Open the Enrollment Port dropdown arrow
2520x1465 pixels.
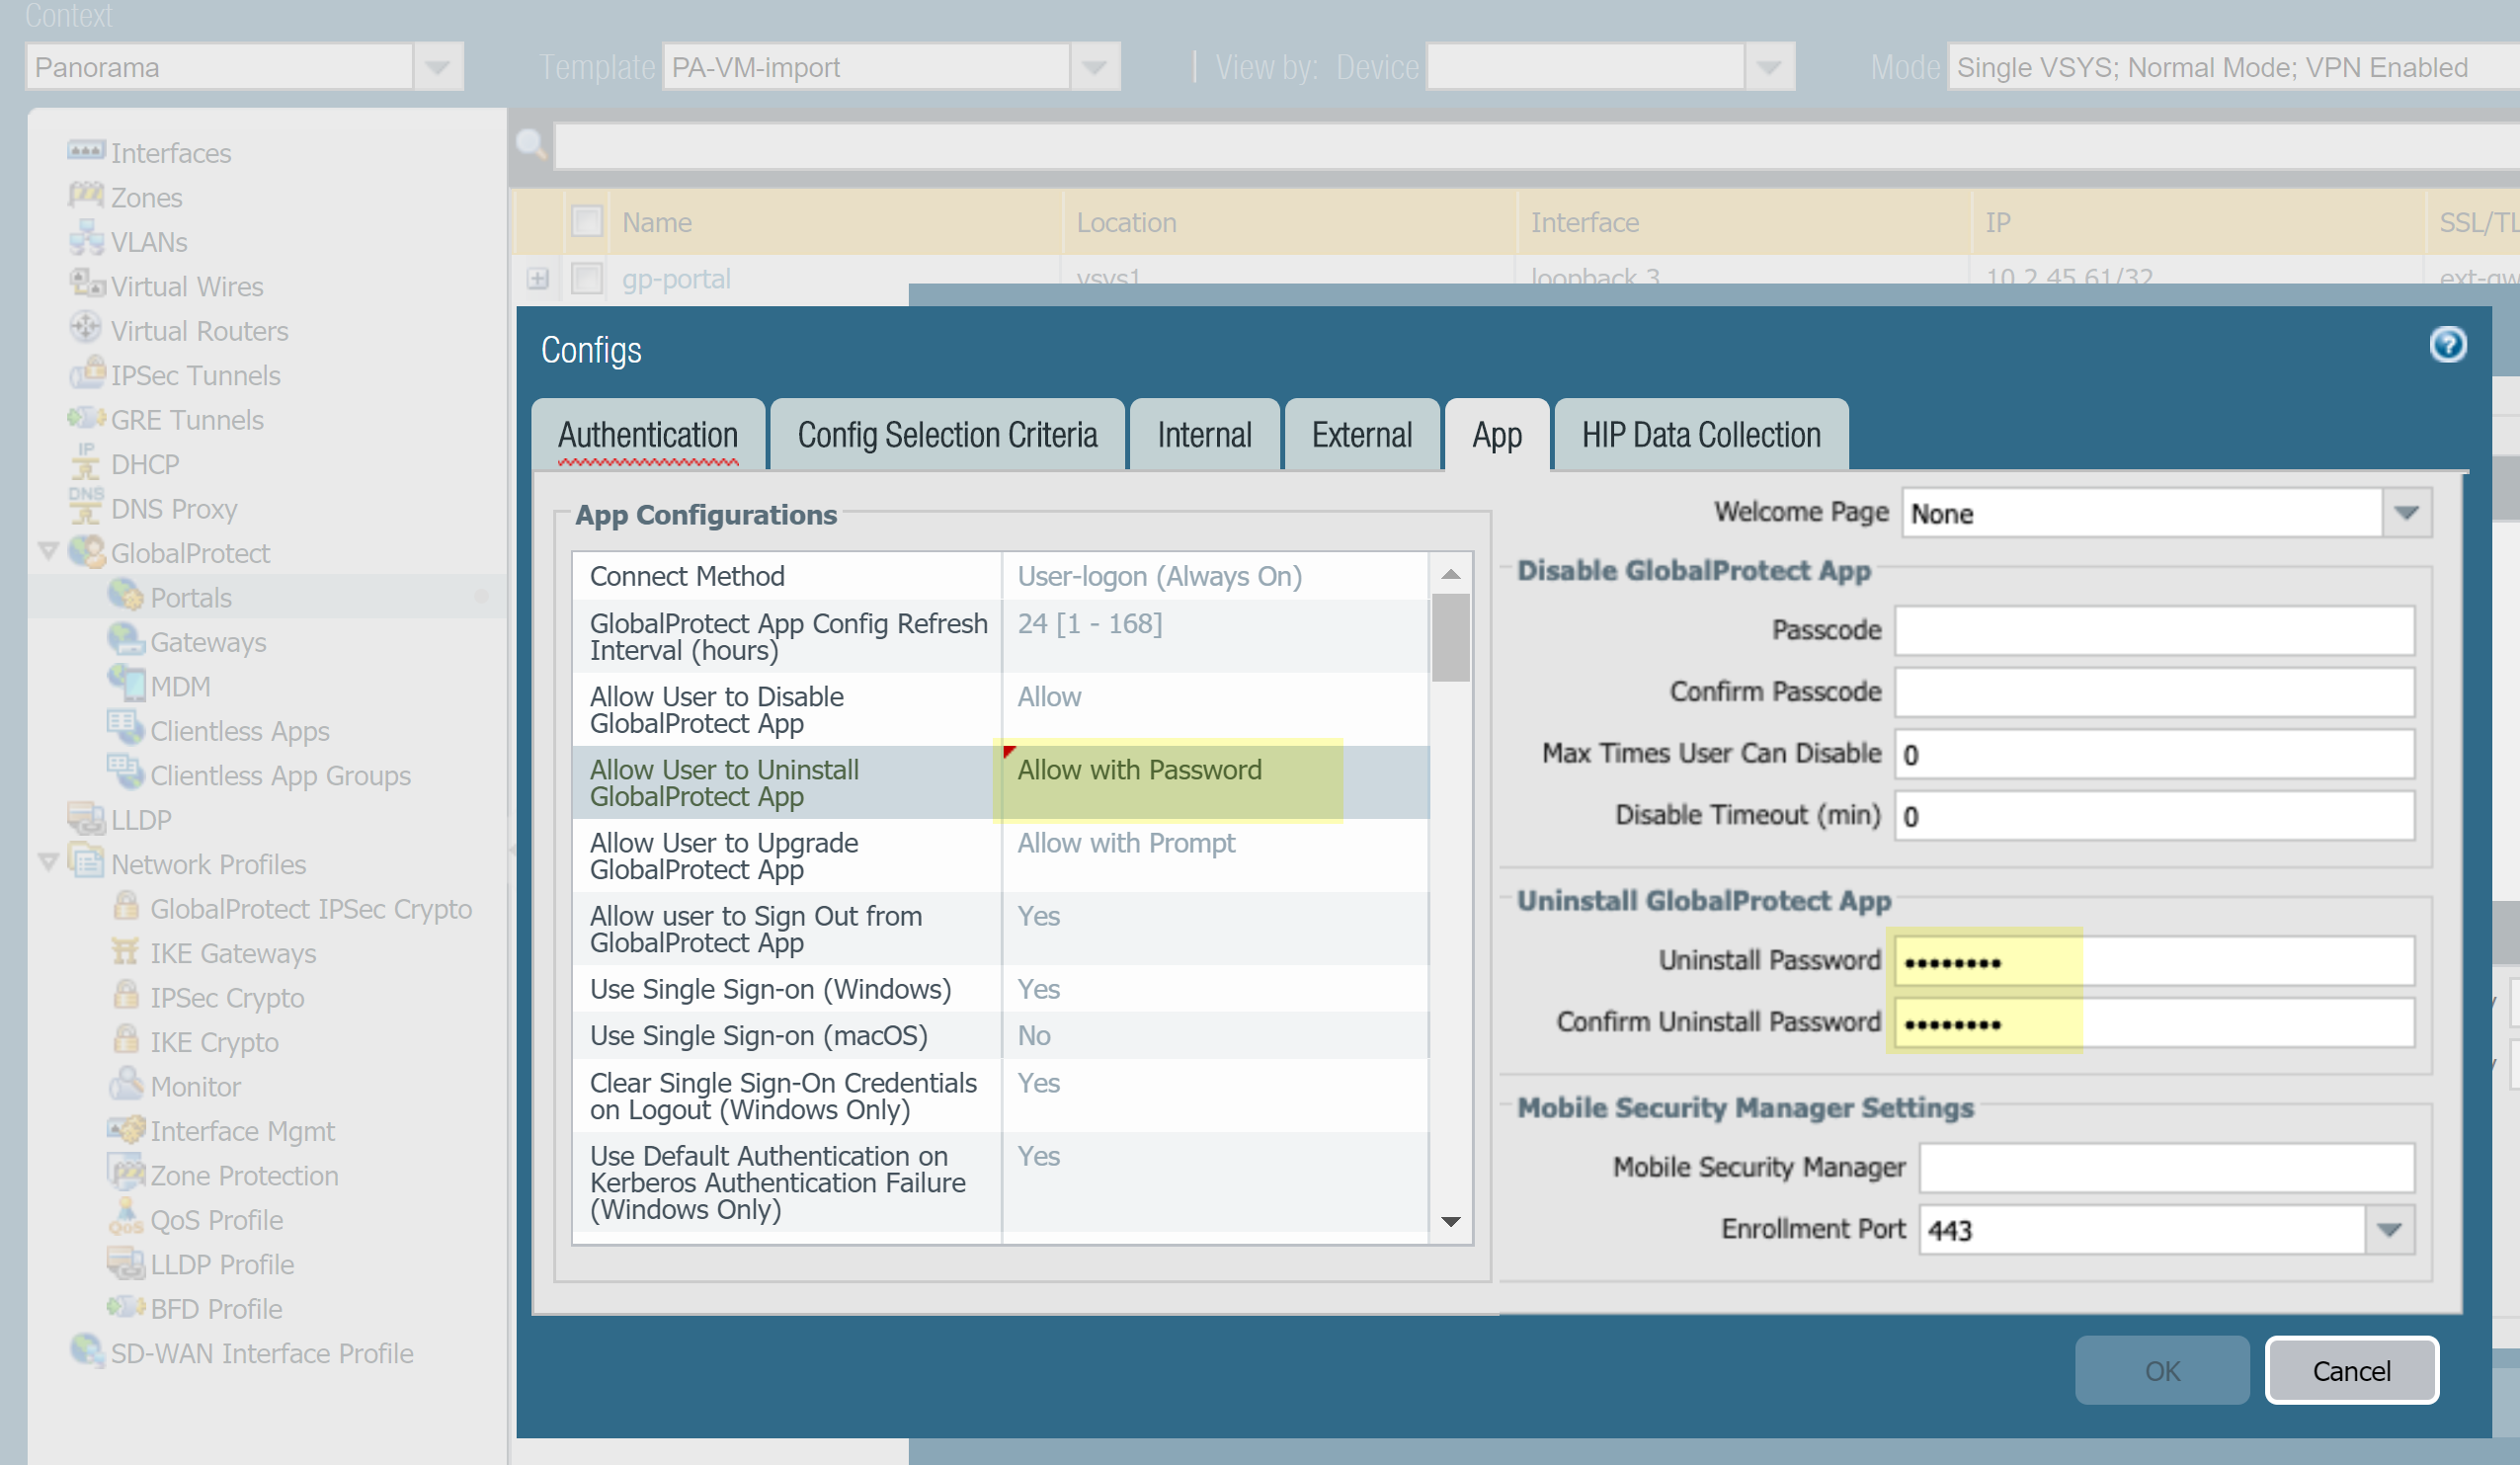pos(2388,1229)
